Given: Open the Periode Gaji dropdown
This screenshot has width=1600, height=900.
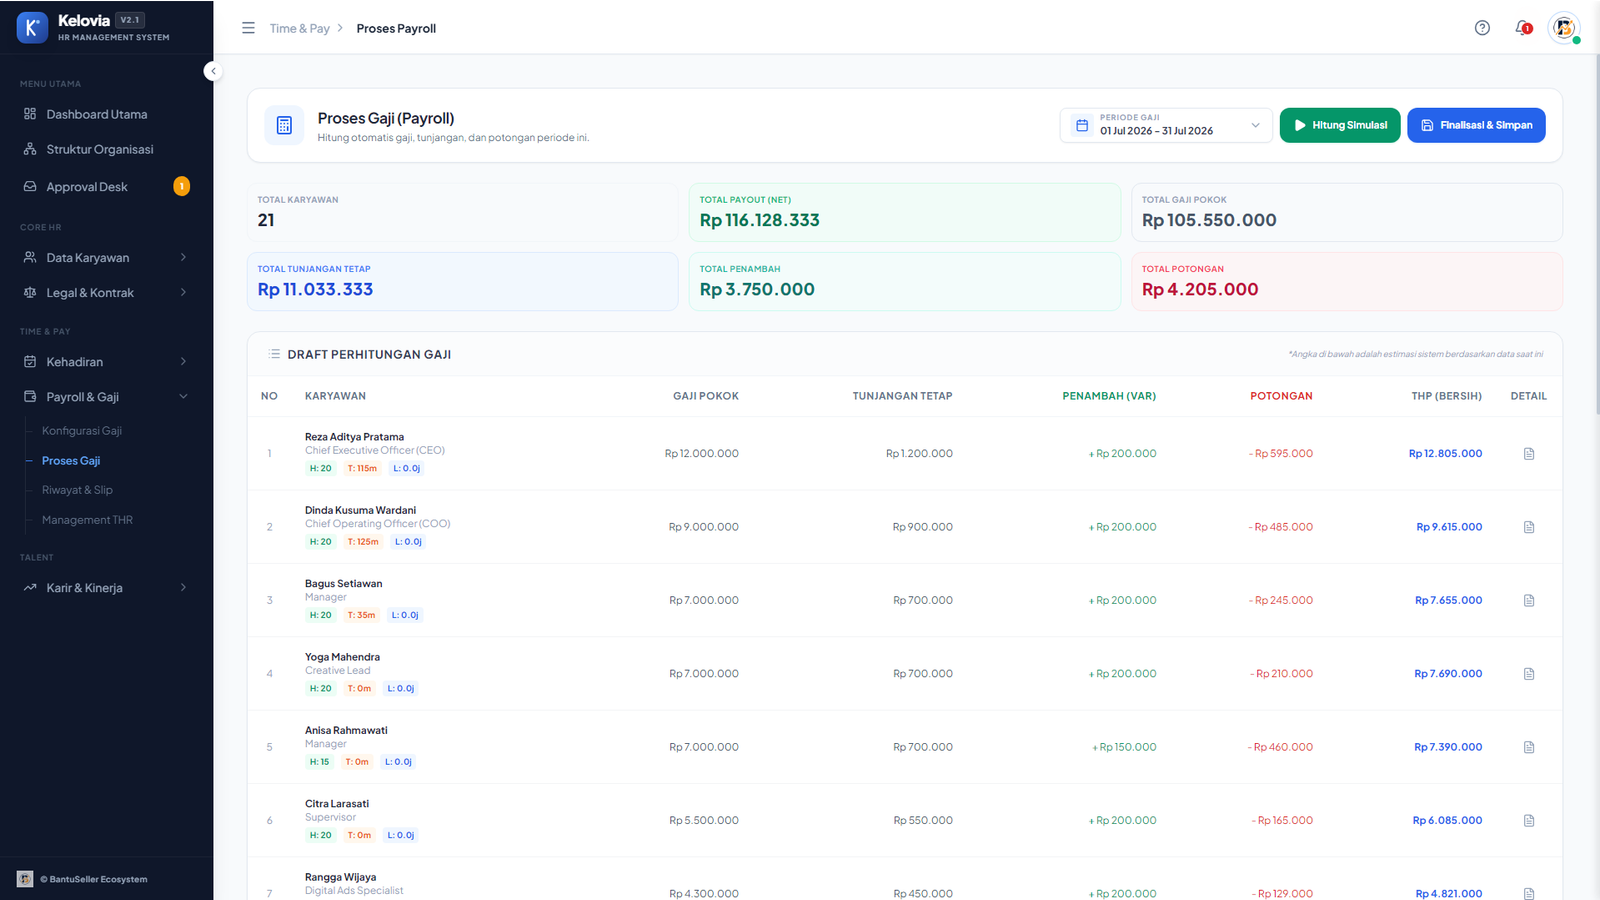Looking at the screenshot, I should 1166,125.
